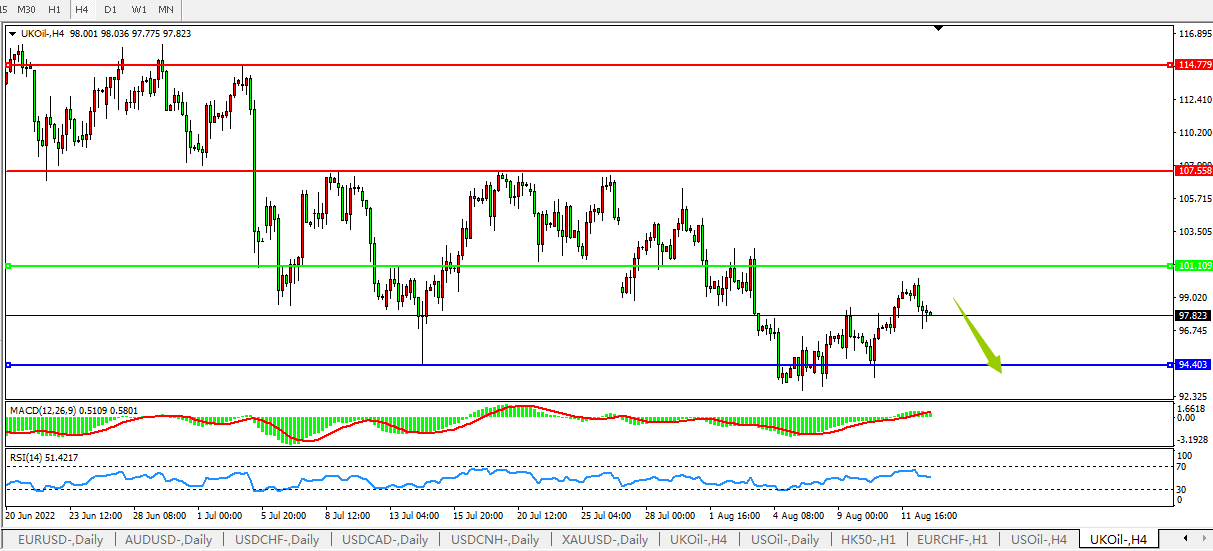Select the red horizontal line at 114.779
Viewport: 1213px width, 551px height.
[x=600, y=65]
